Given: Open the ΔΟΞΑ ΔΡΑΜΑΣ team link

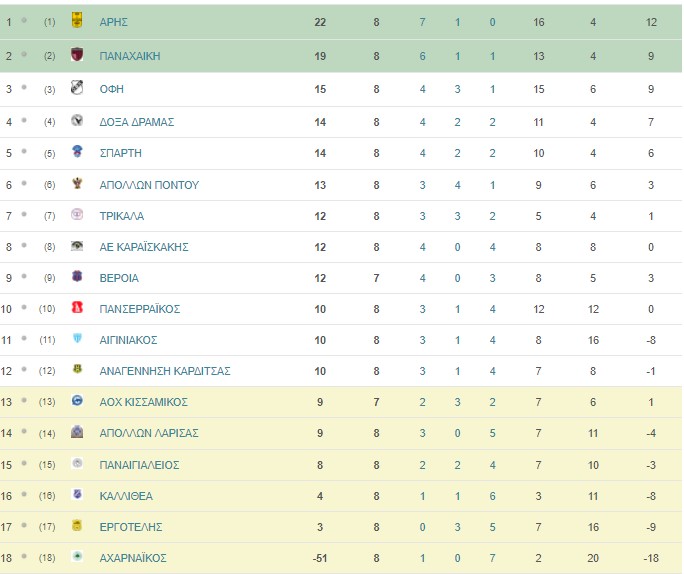Looking at the screenshot, I should (137, 122).
